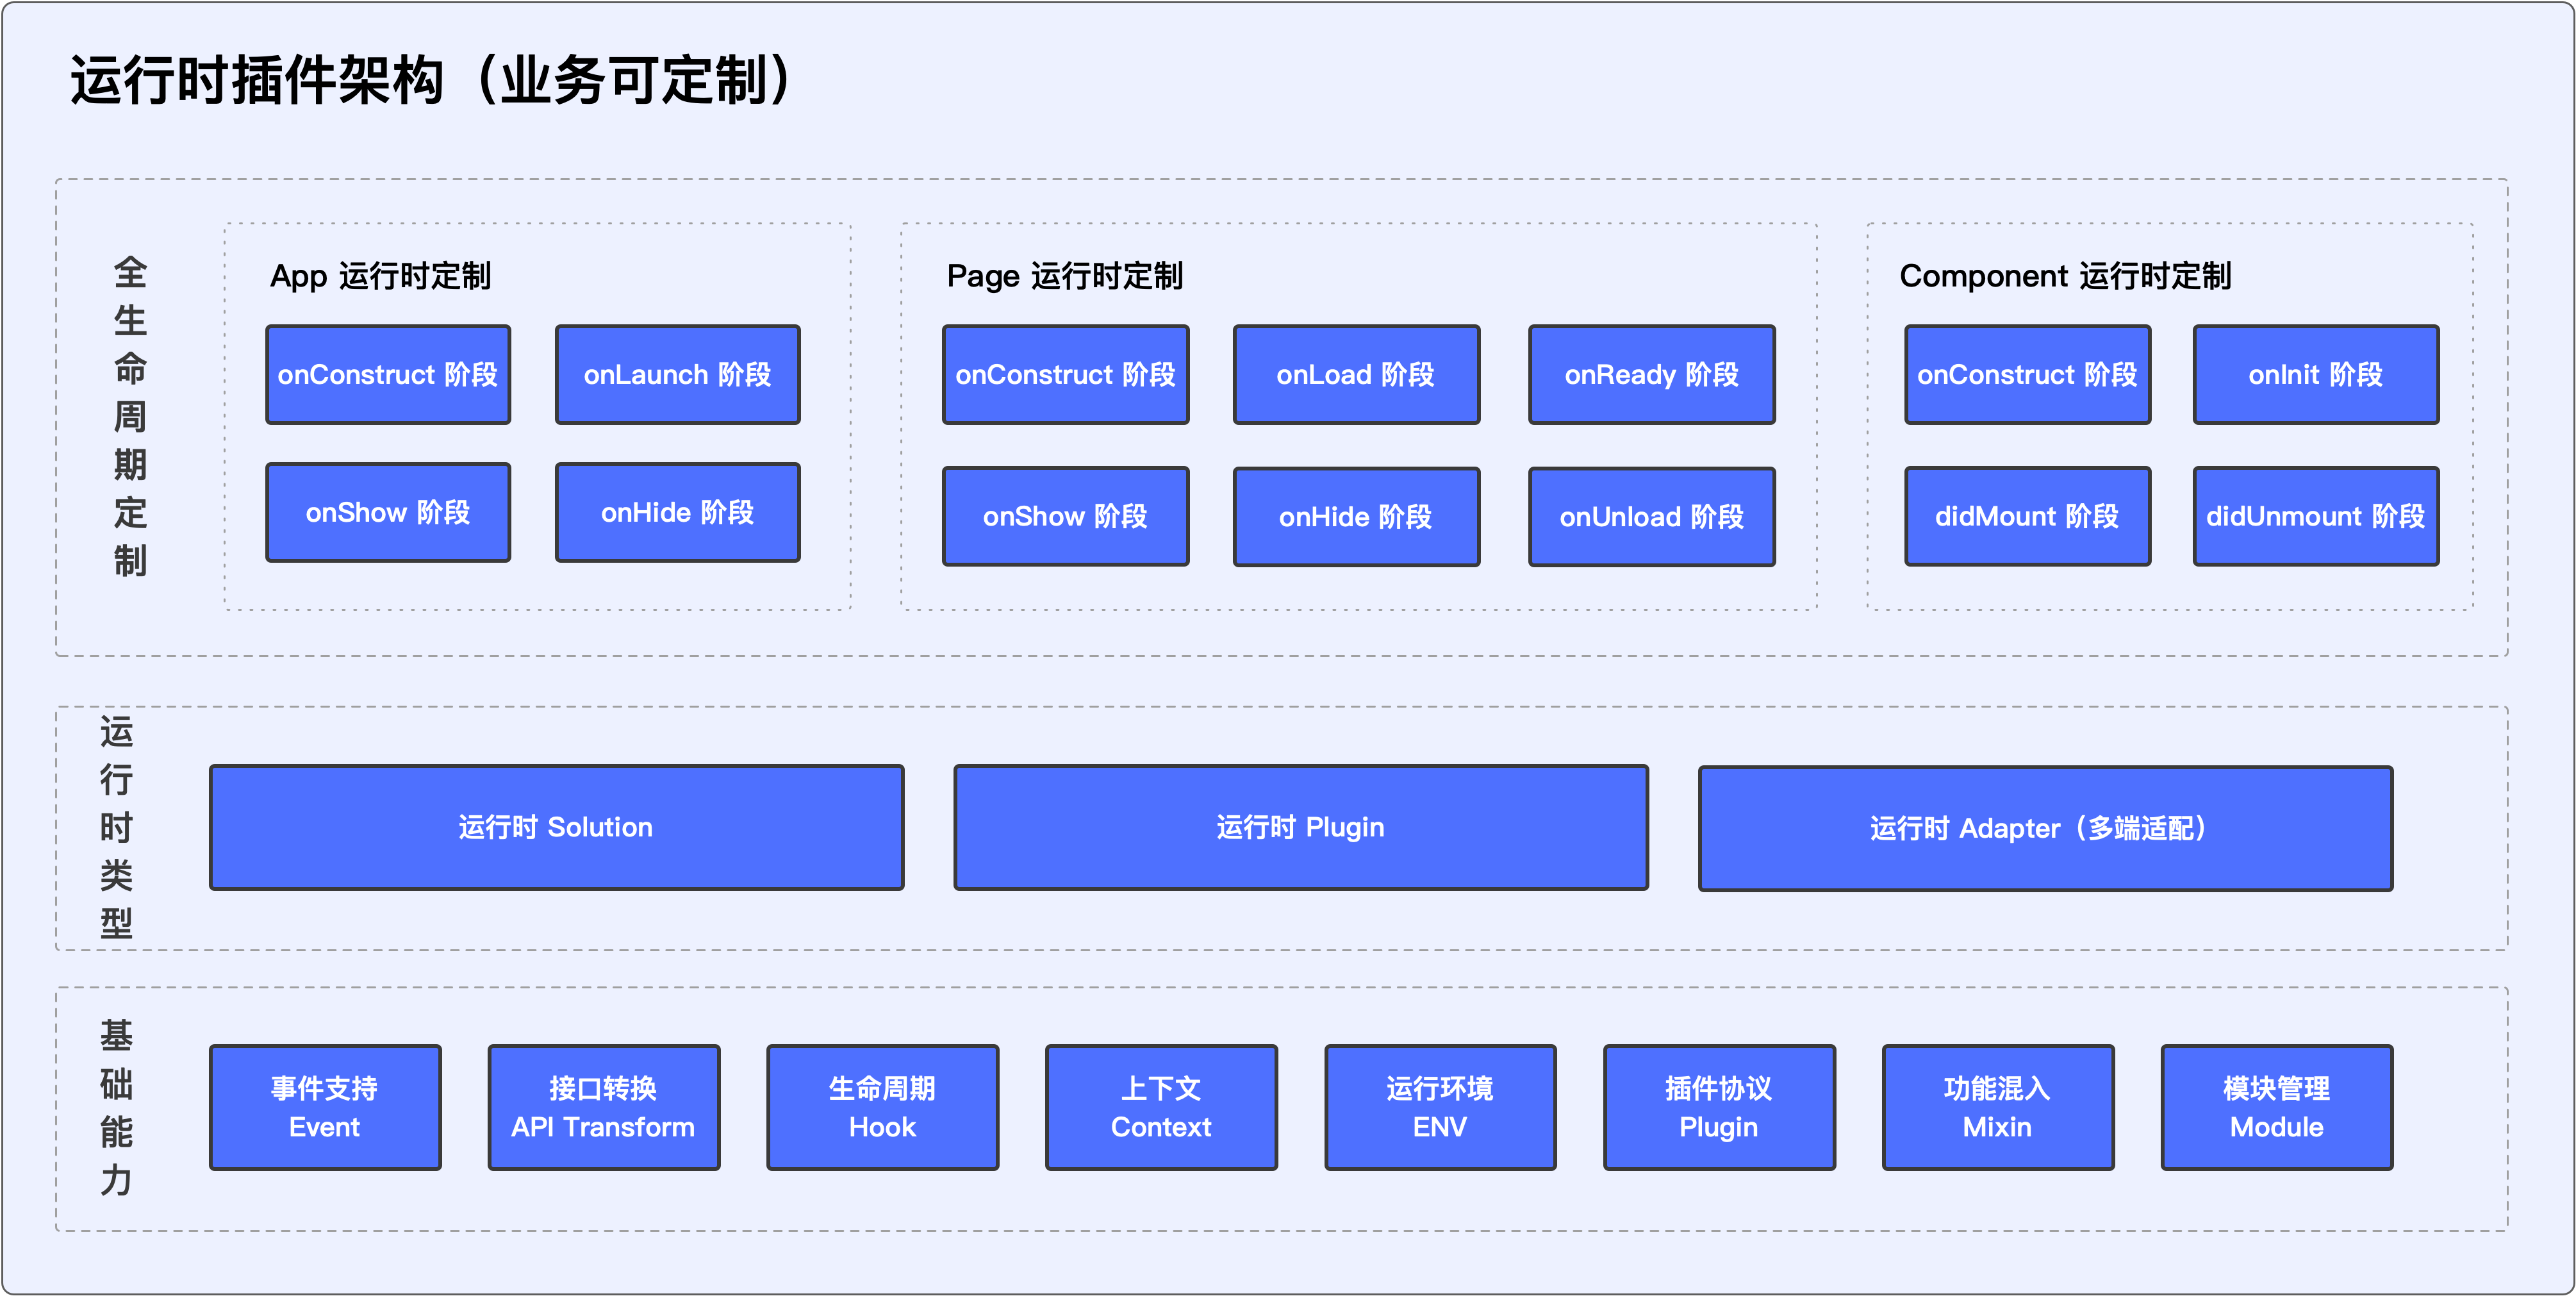This screenshot has width=2576, height=1296.
Task: Click the 事件支持 Event box
Action: coord(324,1107)
